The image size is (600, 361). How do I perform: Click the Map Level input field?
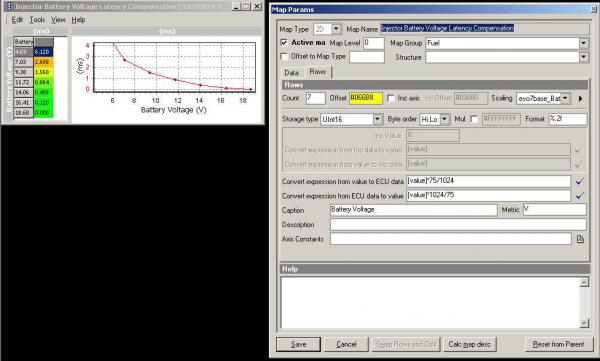point(373,43)
